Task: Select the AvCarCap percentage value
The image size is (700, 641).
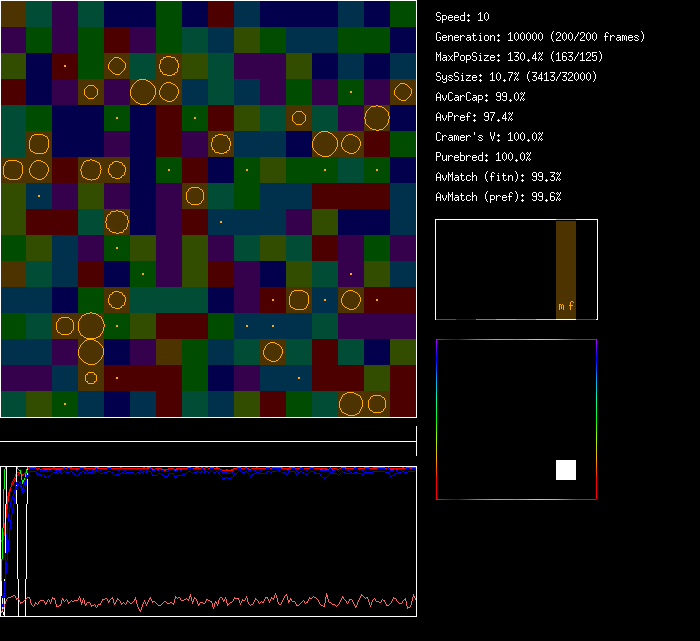Action: [x=511, y=97]
